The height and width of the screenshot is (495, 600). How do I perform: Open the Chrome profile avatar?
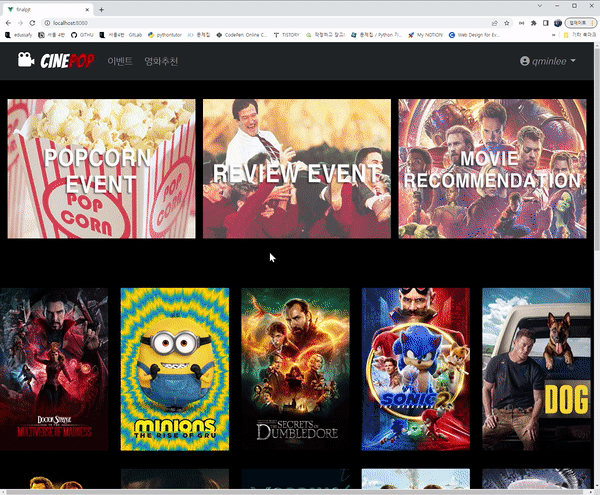(x=558, y=23)
